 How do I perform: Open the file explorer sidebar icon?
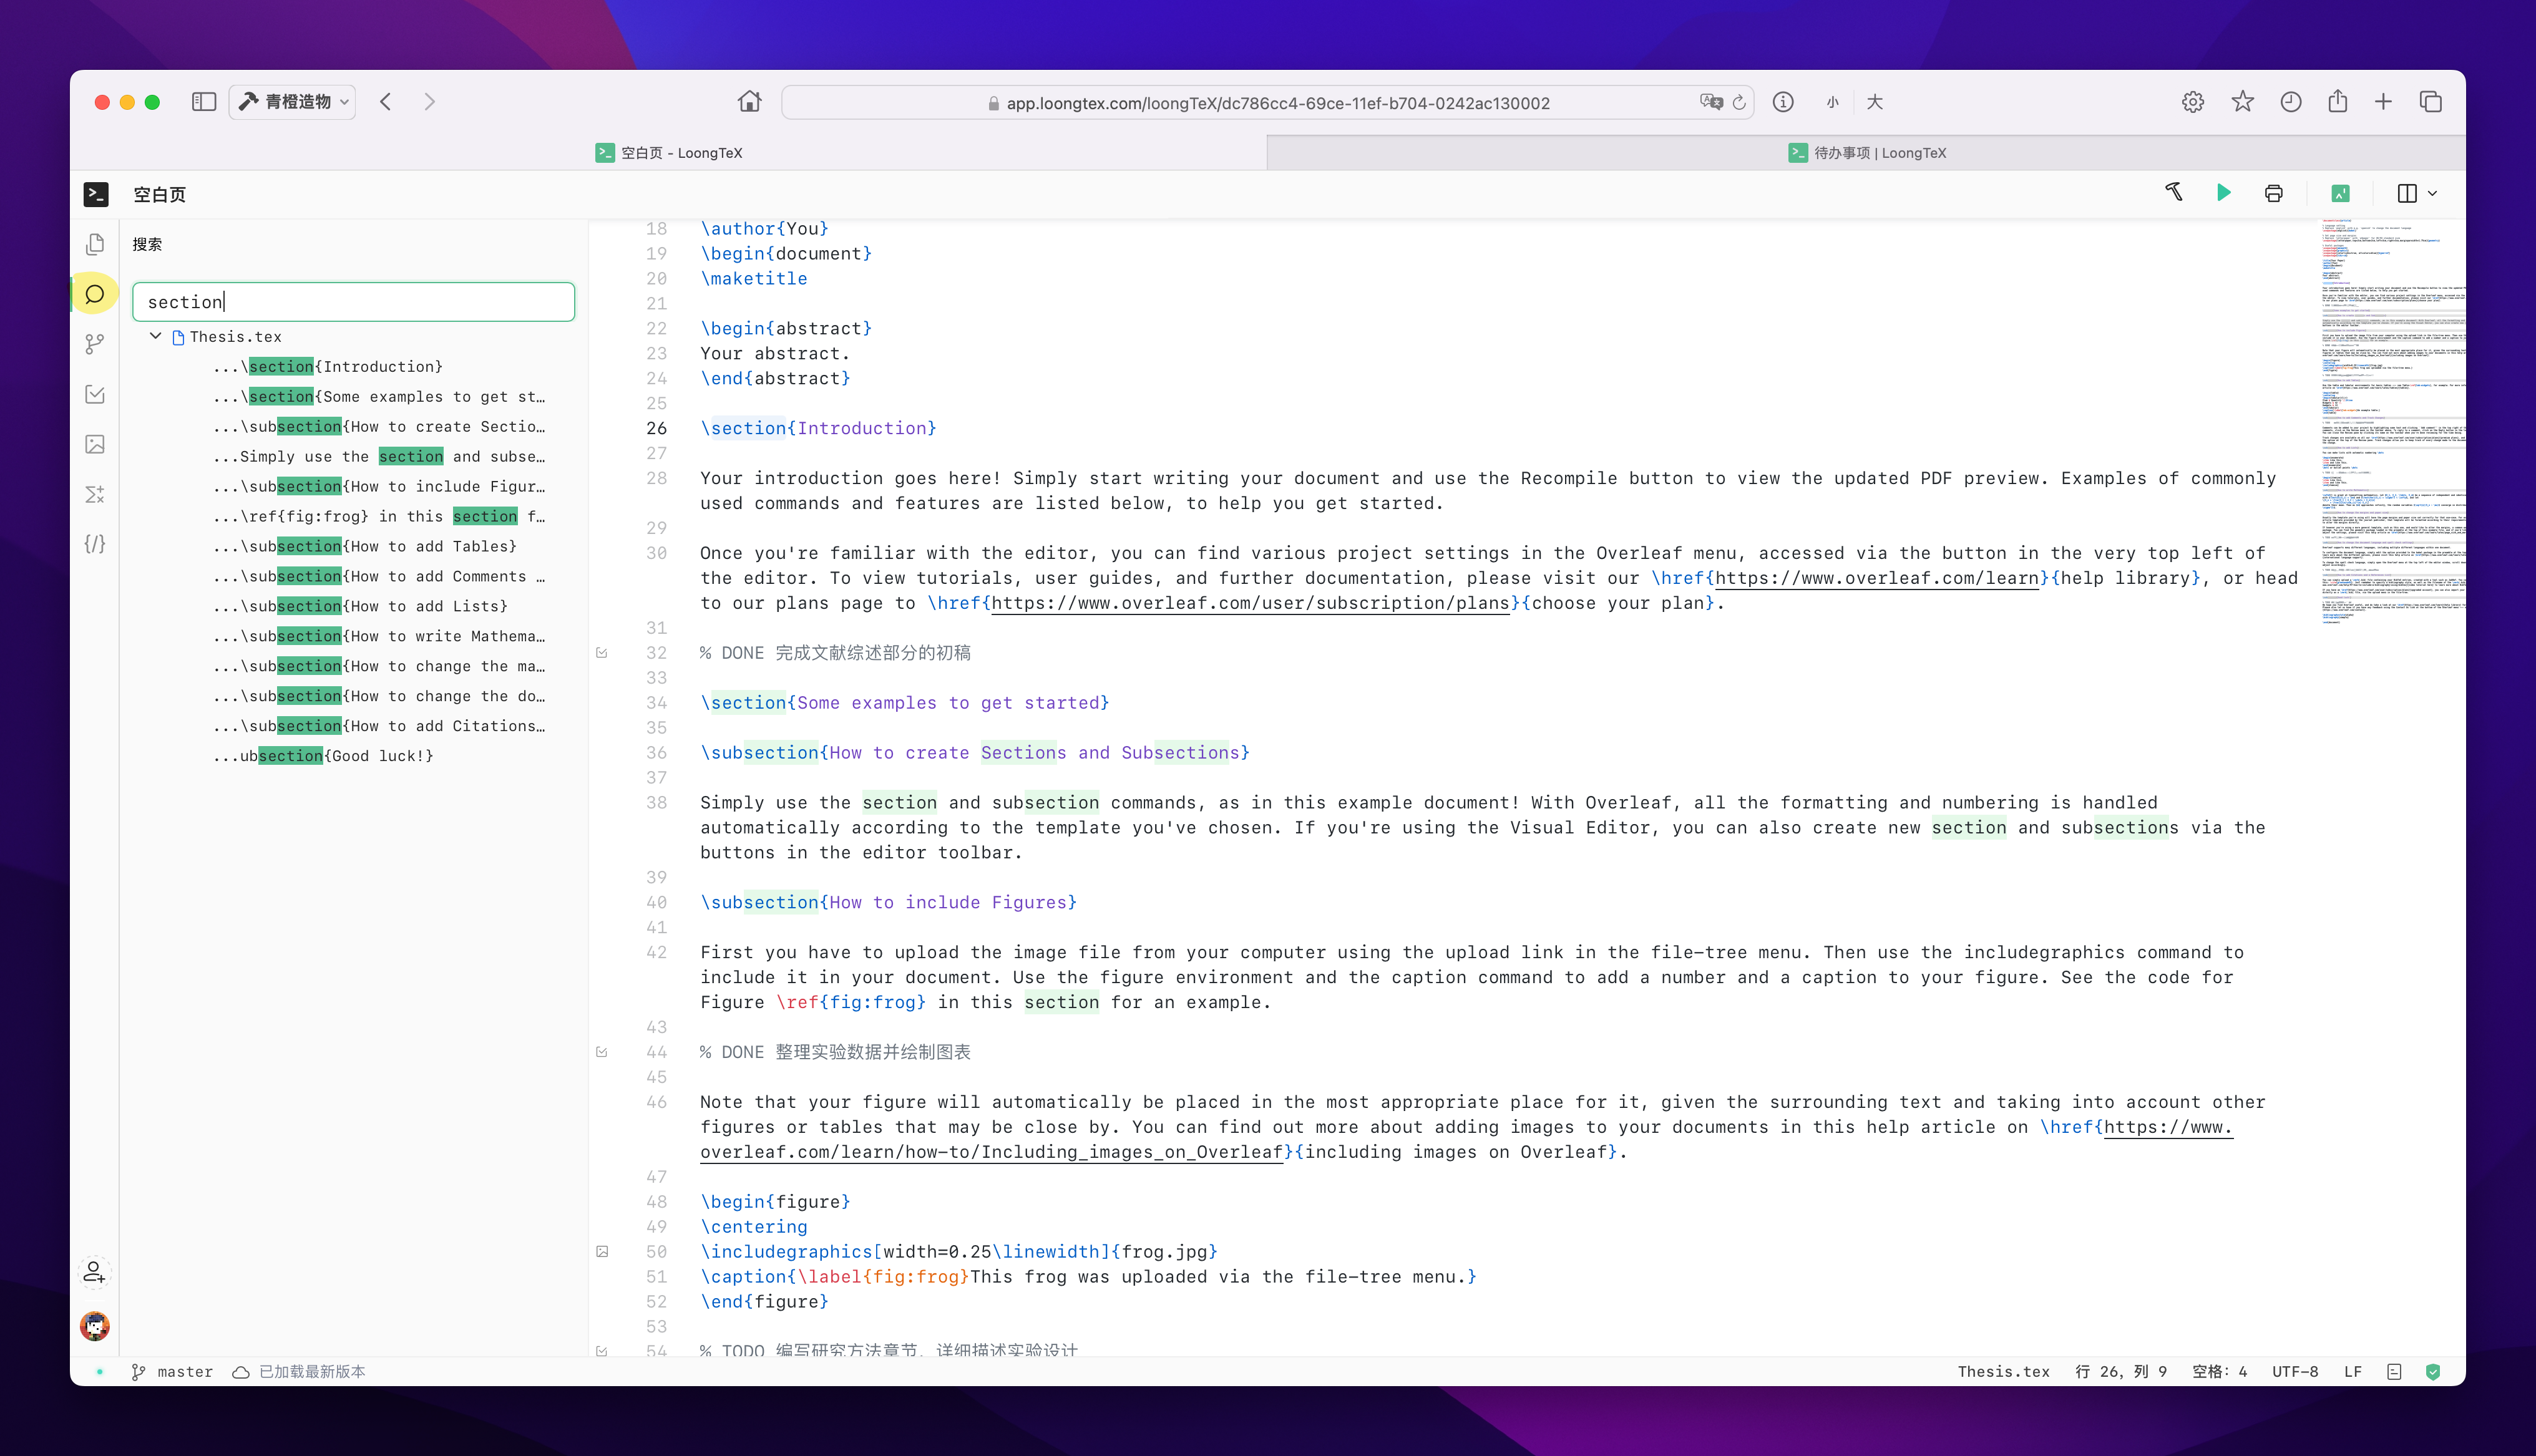[95, 244]
